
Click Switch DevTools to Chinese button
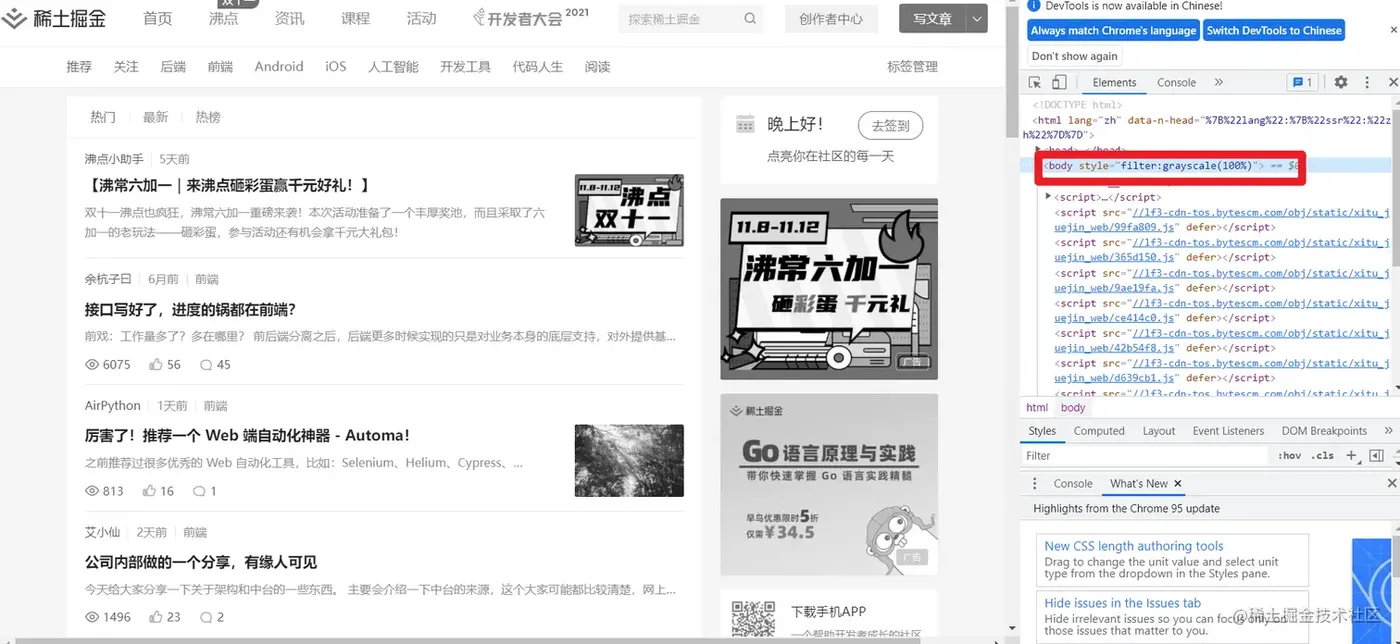[x=1274, y=30]
